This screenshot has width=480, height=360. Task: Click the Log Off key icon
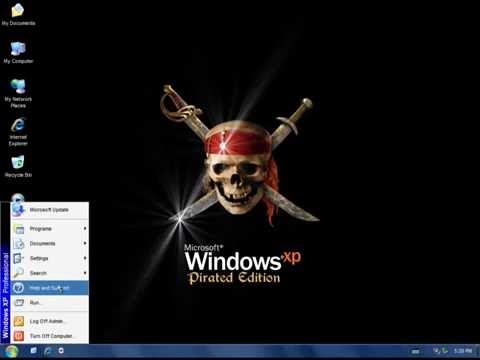click(19, 321)
